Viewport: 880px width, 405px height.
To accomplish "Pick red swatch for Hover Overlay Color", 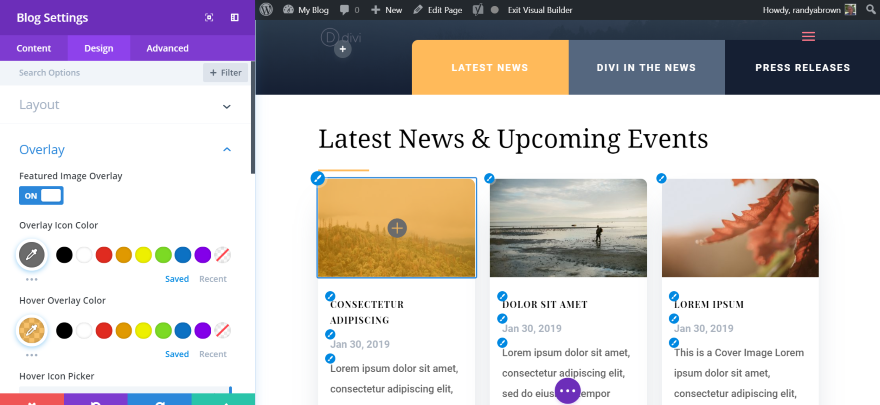I will coord(104,330).
